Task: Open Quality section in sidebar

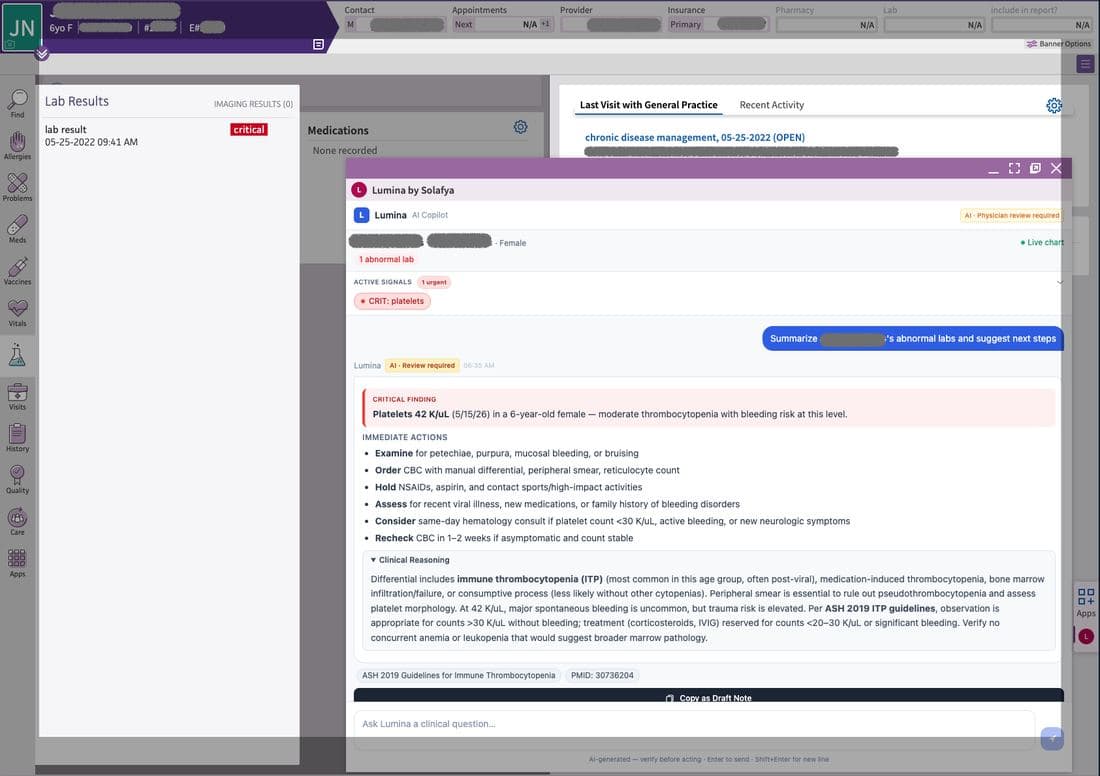Action: coord(17,480)
